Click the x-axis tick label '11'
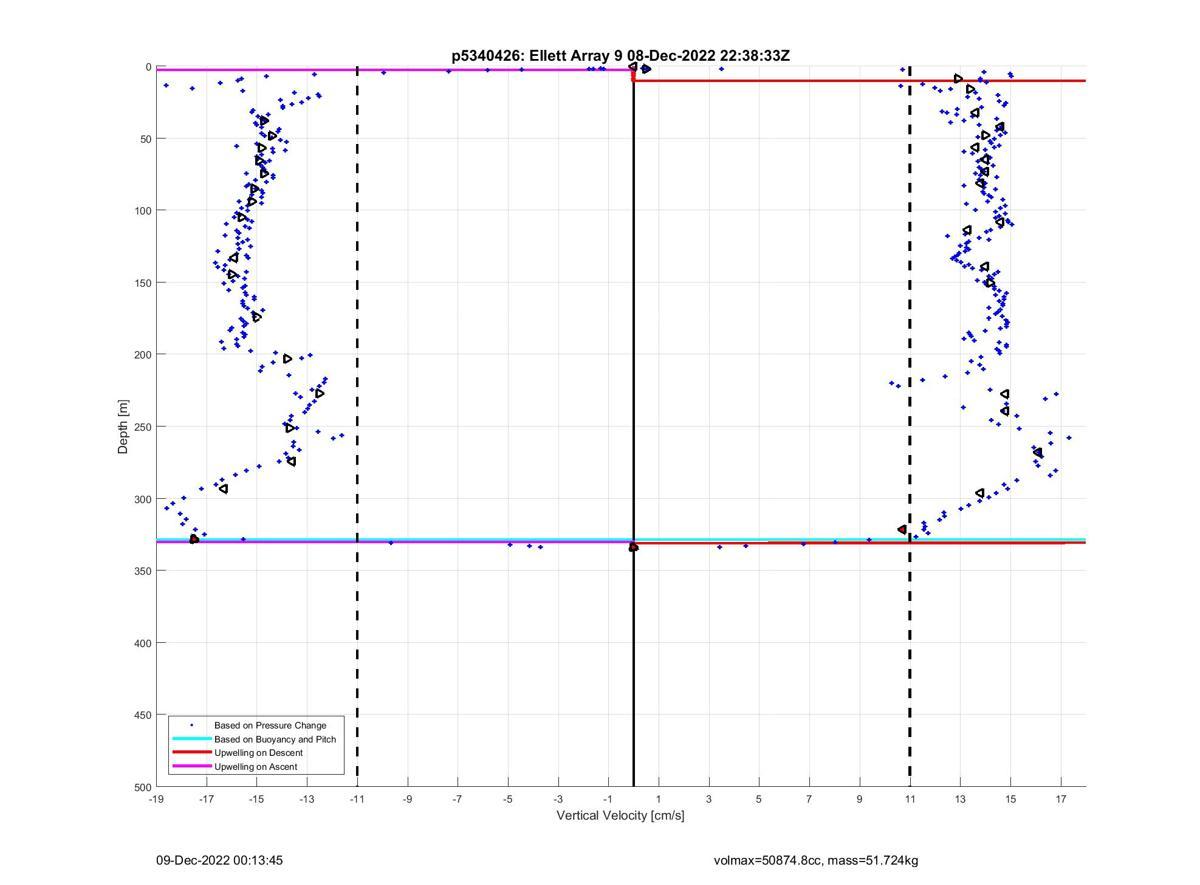The height and width of the screenshot is (885, 1200). [910, 799]
